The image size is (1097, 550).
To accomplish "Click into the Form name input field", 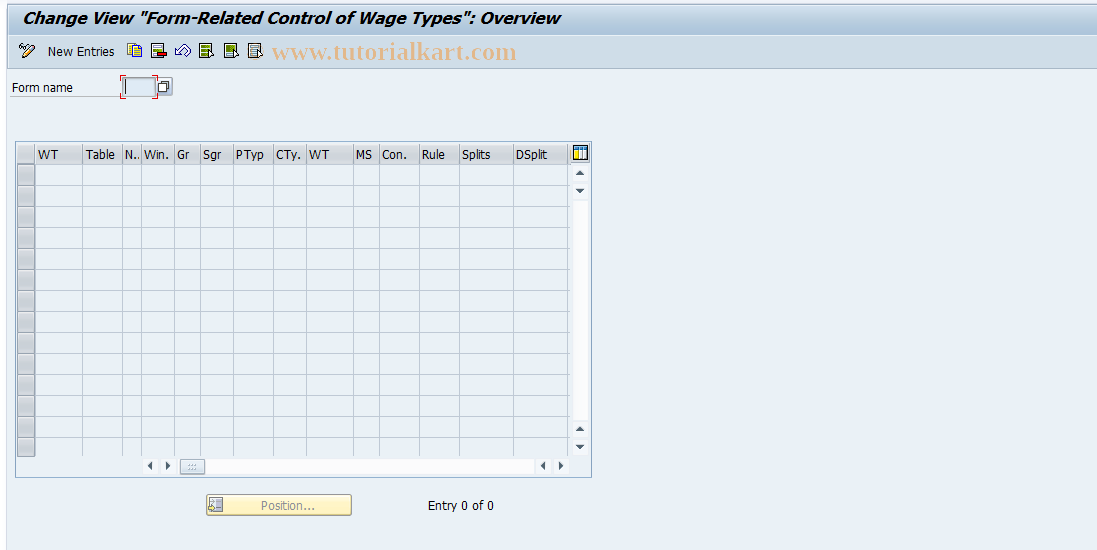I will 139,87.
